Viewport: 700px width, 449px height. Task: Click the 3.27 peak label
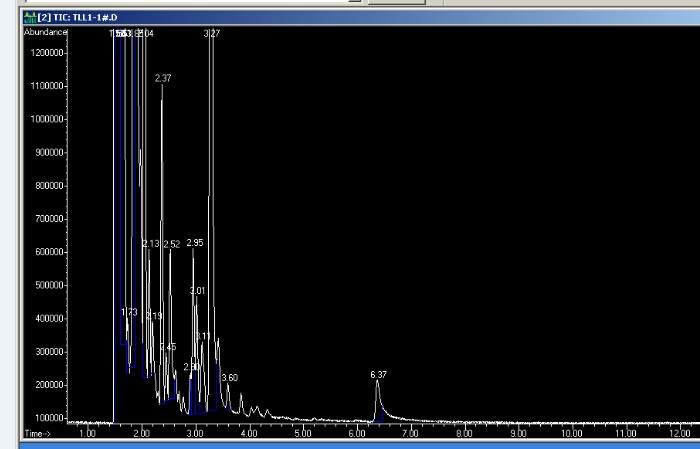tap(212, 33)
